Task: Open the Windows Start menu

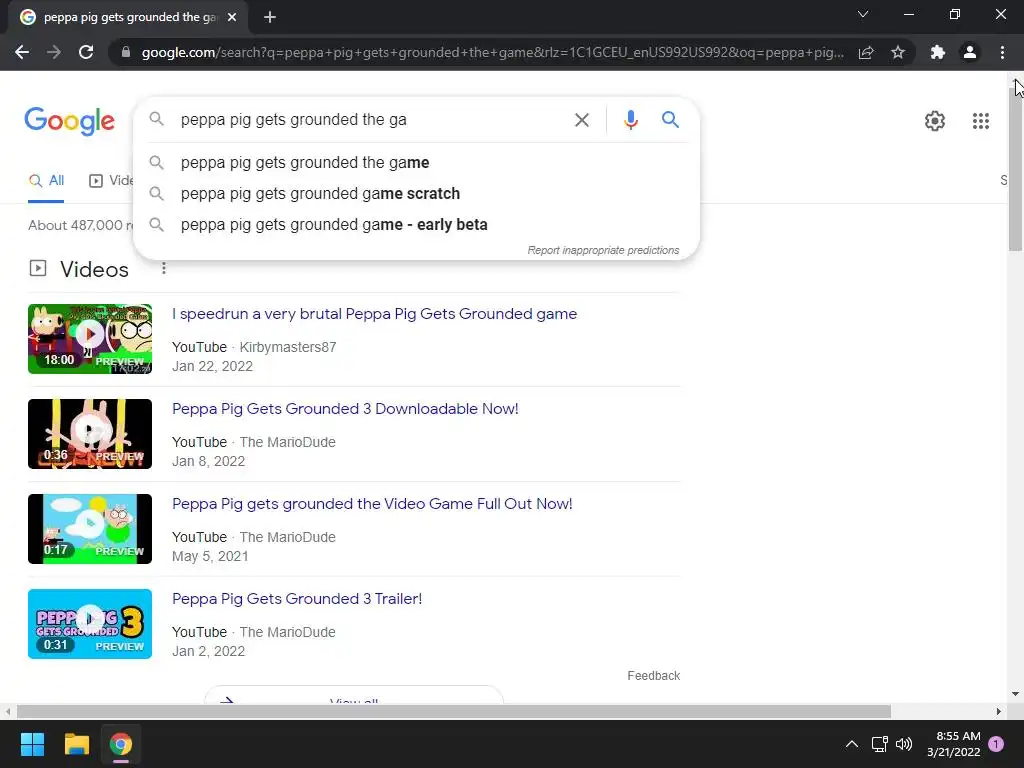Action: pos(32,744)
